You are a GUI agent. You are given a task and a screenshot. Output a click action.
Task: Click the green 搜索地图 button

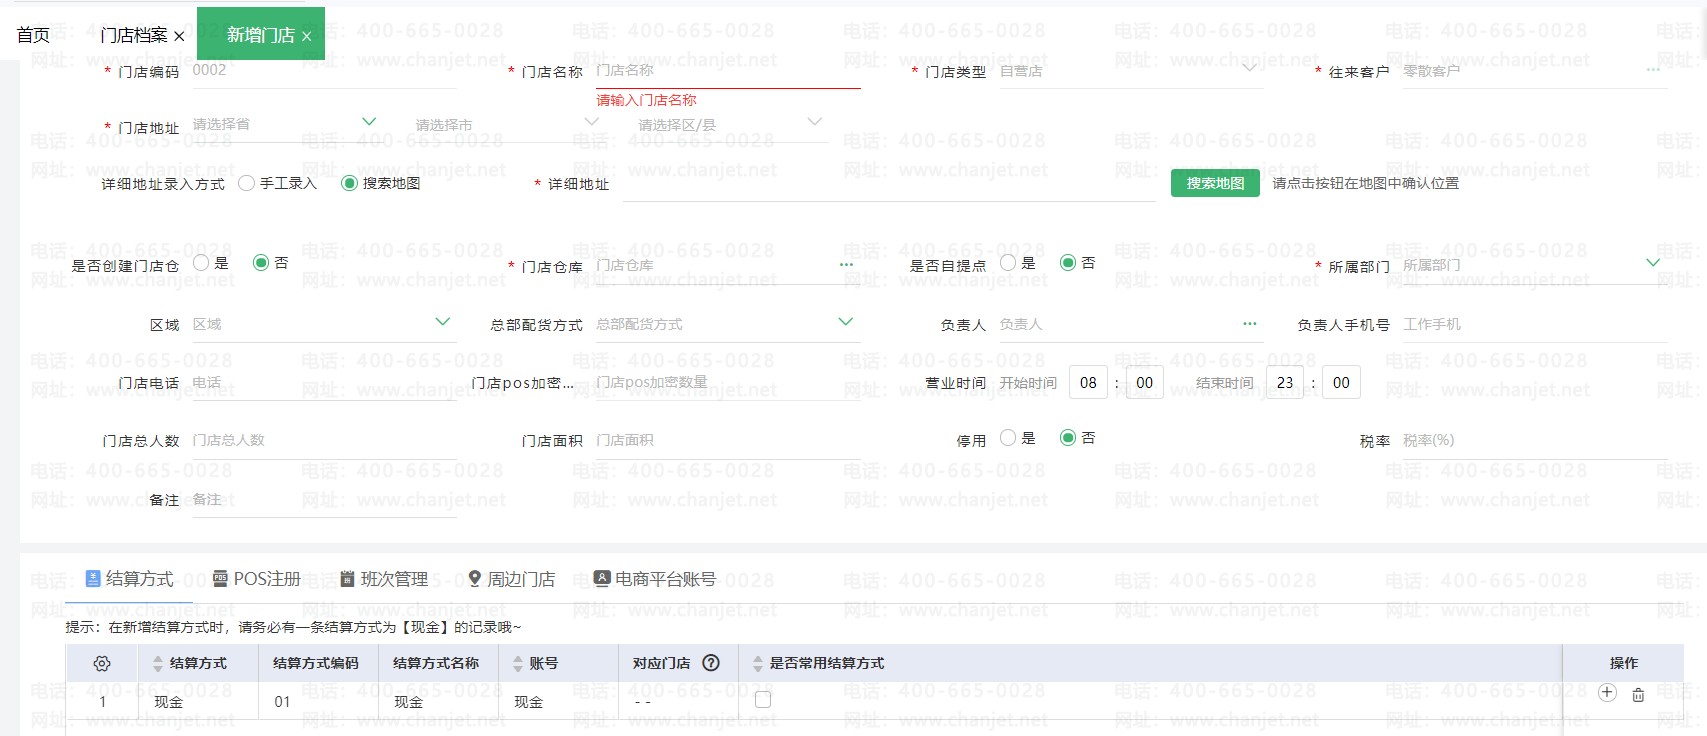point(1215,183)
